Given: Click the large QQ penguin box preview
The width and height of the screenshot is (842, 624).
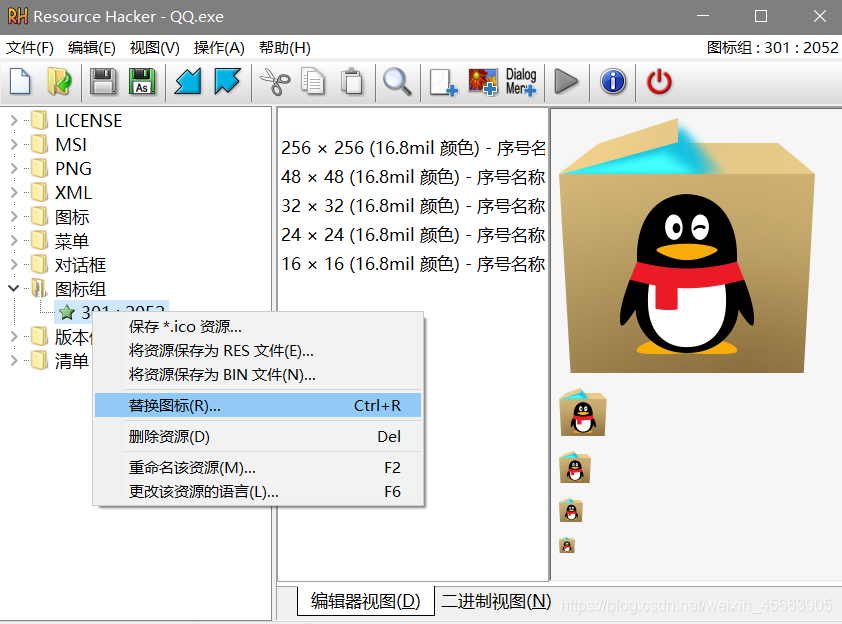Looking at the screenshot, I should click(687, 246).
